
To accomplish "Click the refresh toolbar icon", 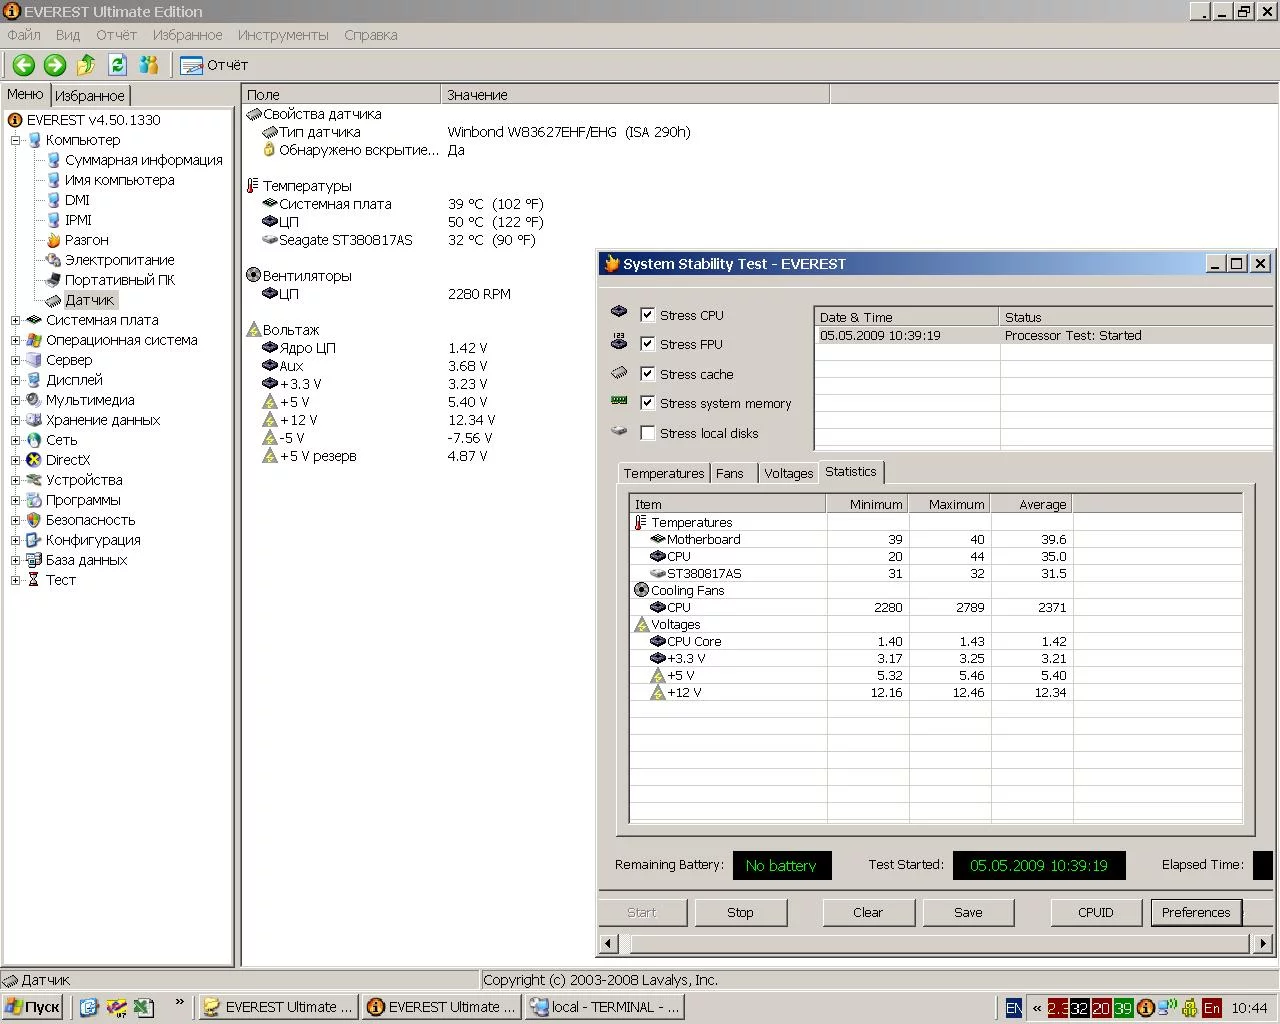I will [118, 65].
